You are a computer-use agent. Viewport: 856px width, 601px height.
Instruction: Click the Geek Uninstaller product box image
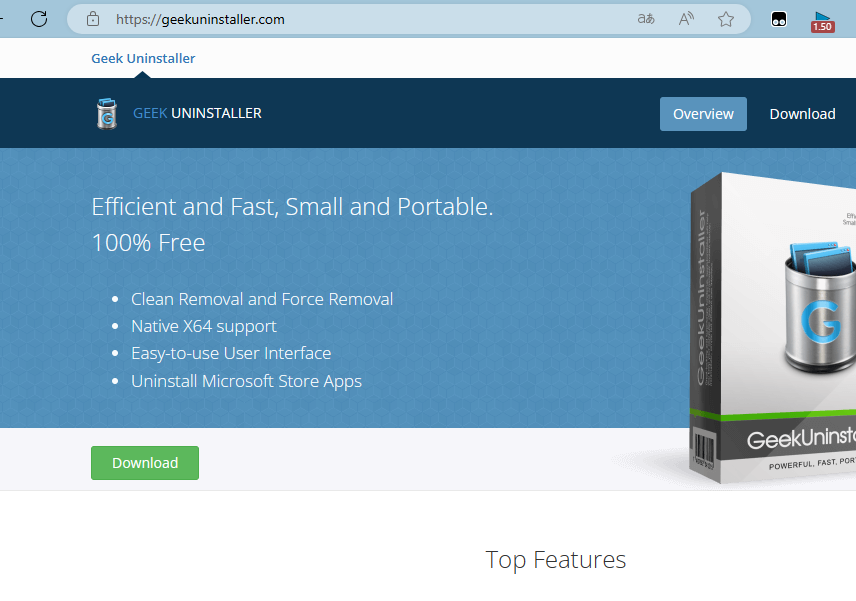(772, 328)
